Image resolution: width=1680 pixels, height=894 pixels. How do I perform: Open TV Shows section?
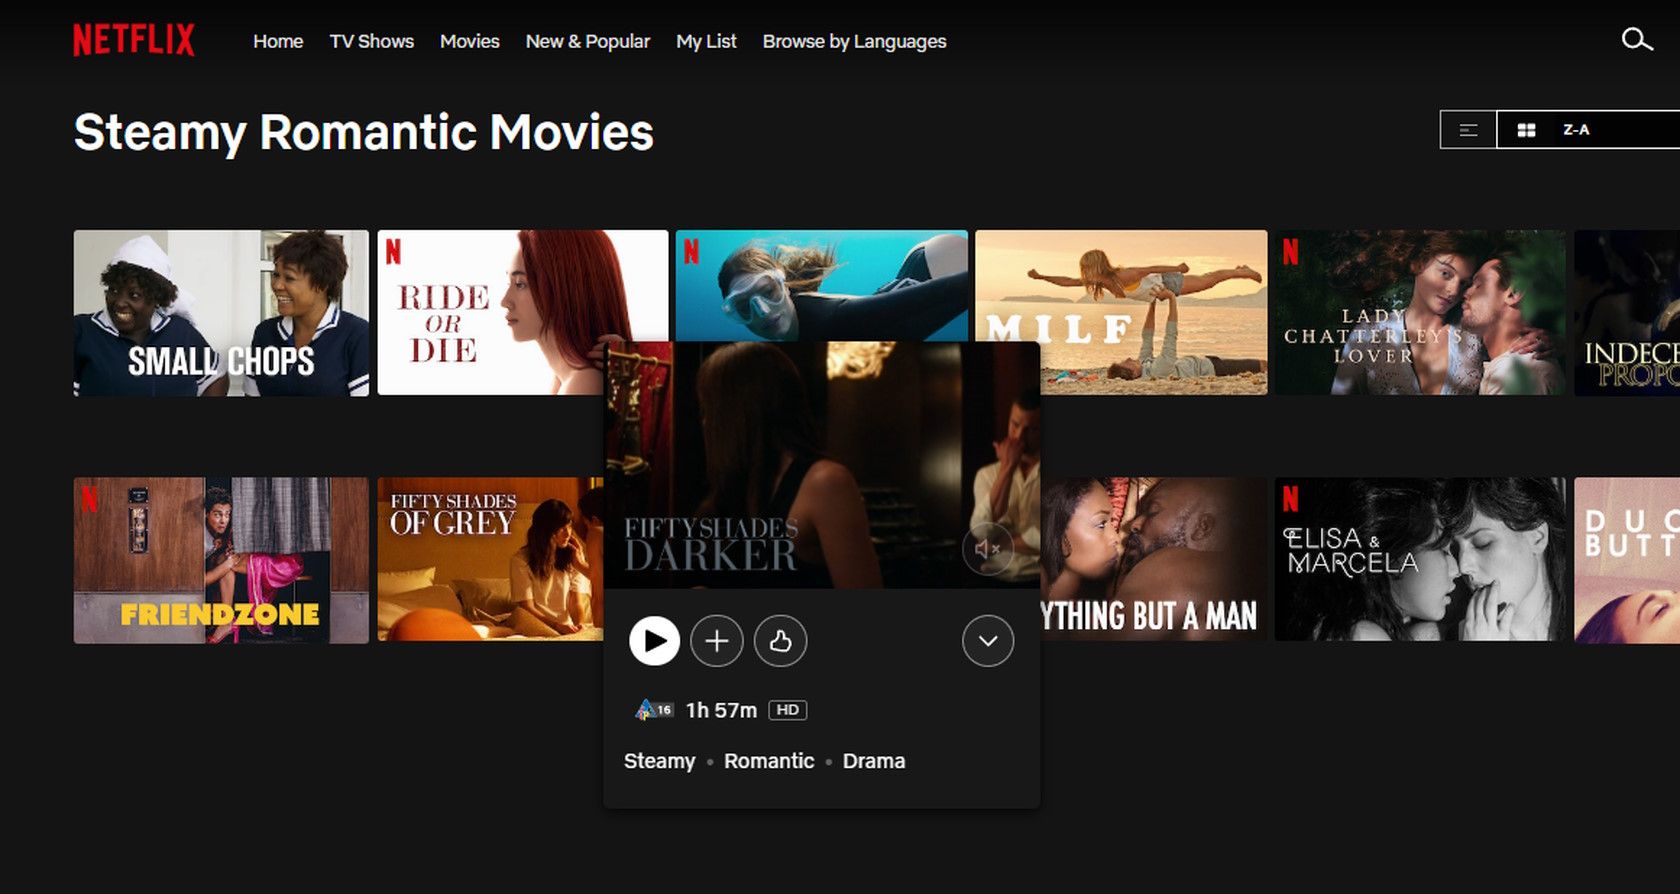click(372, 41)
